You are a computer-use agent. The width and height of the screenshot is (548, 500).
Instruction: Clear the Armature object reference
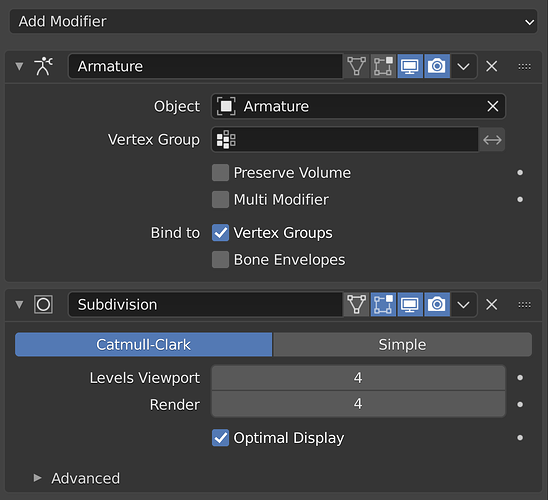493,106
